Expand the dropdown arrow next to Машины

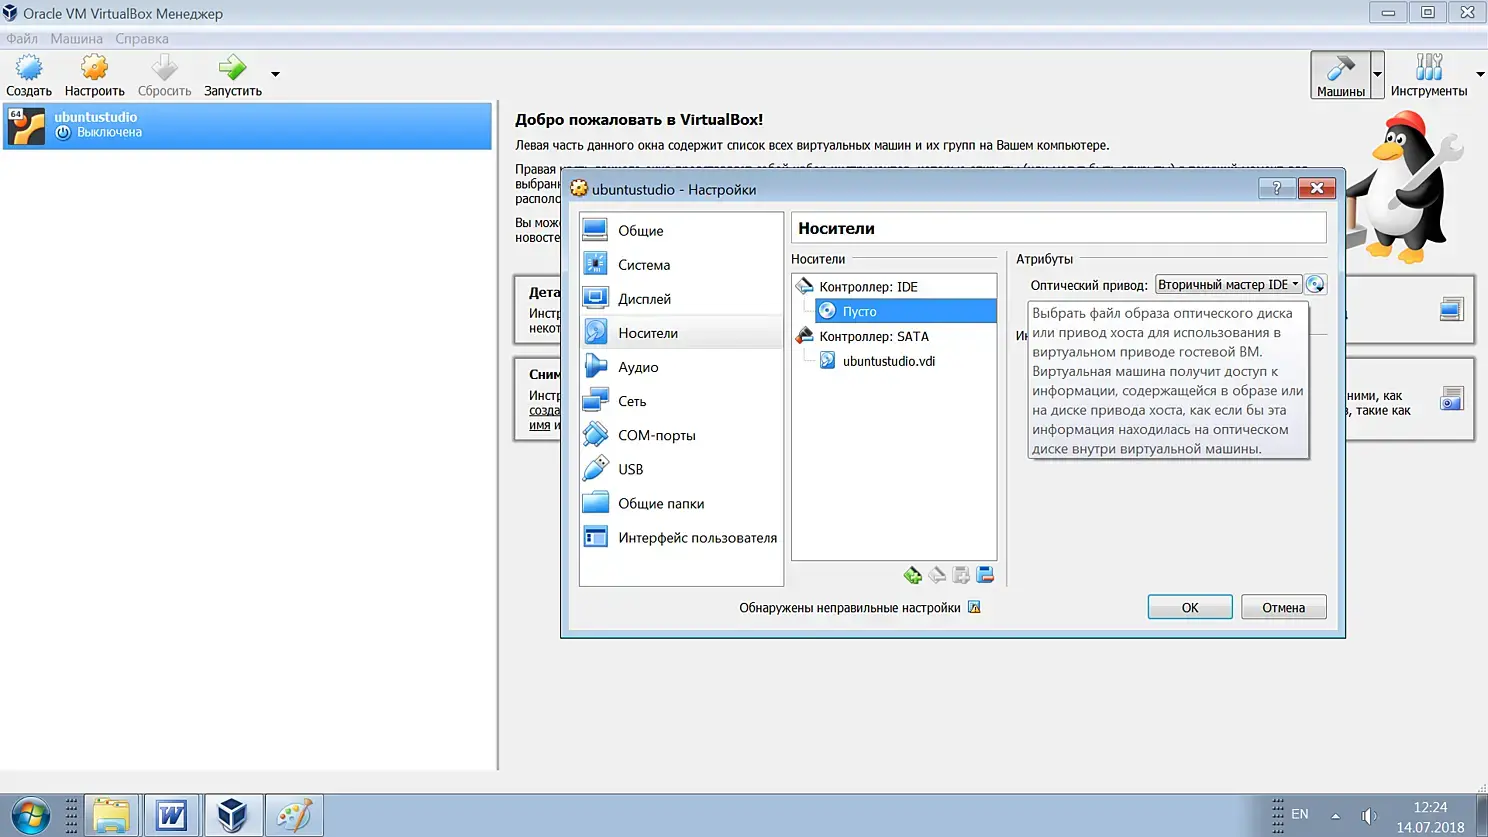pos(1377,75)
